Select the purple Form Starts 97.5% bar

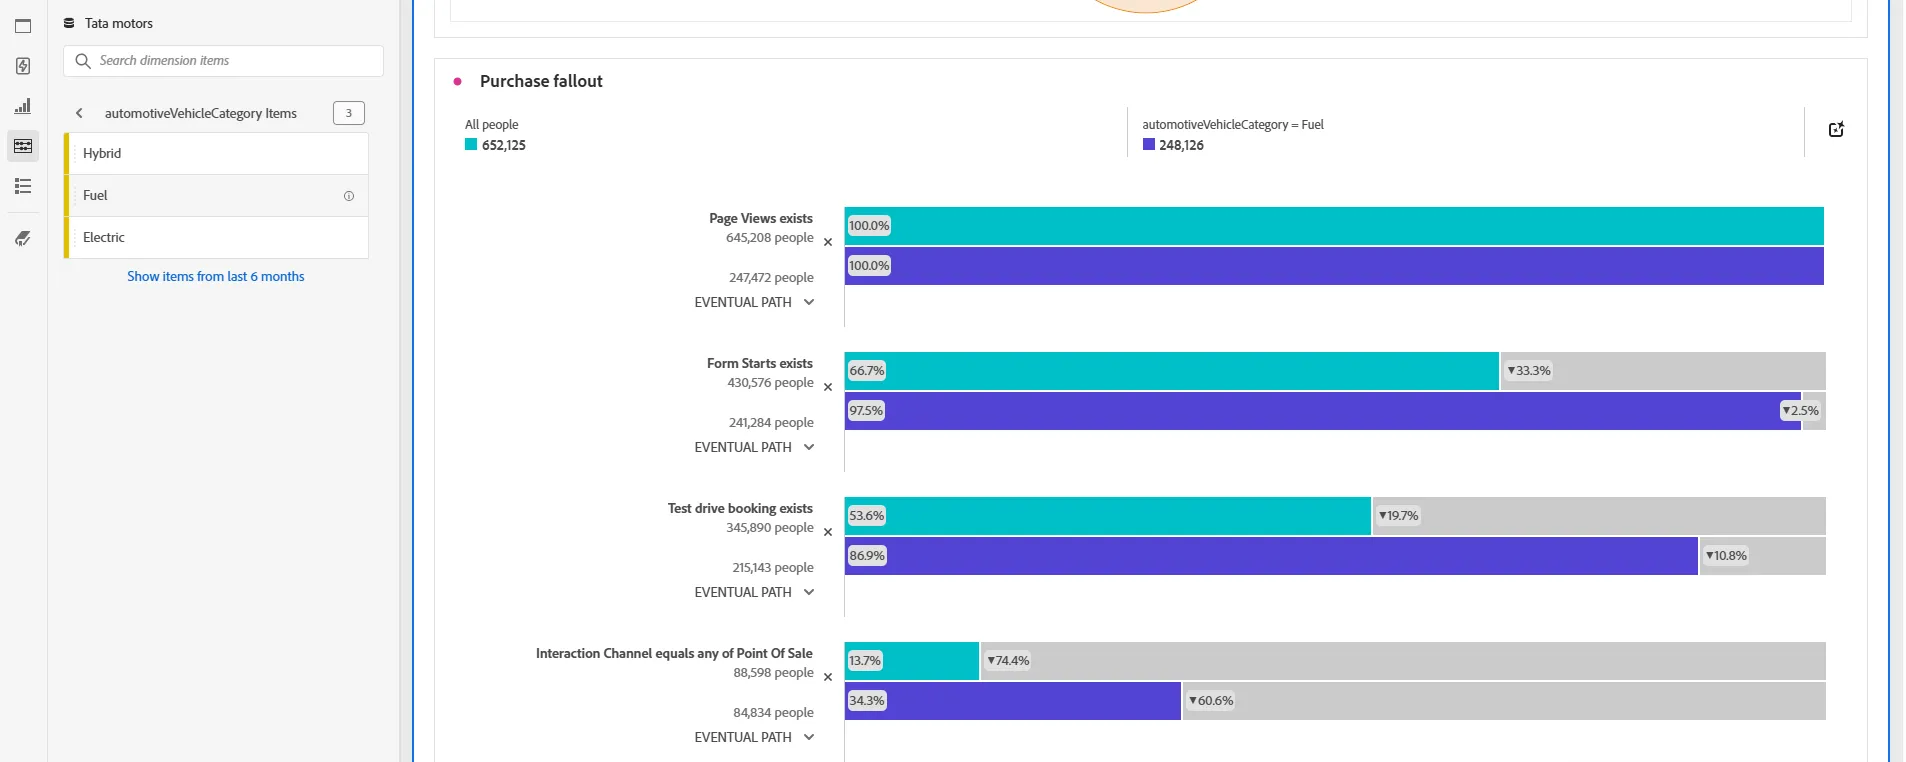coord(1323,411)
